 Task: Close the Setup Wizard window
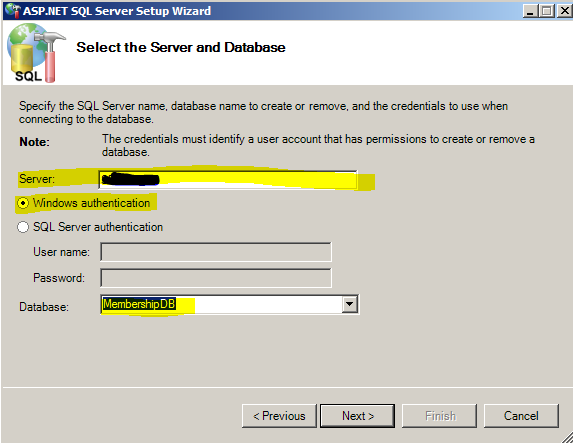pos(565,11)
